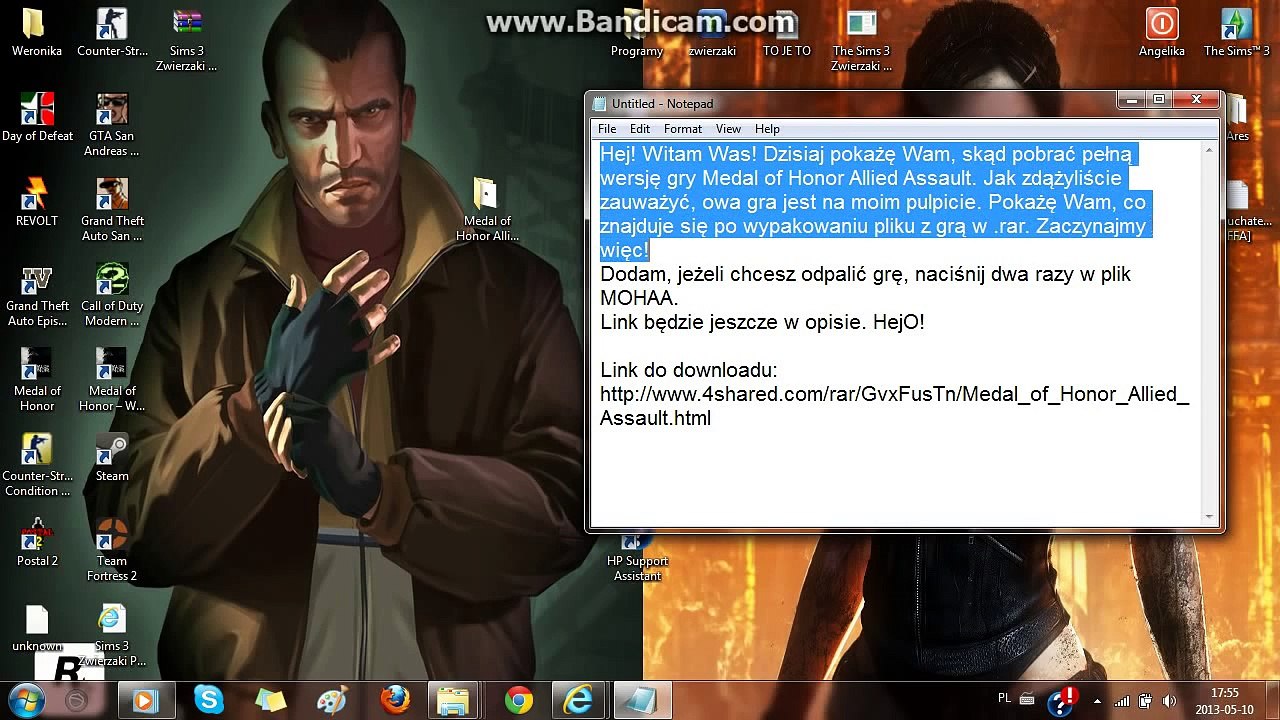
Task: Maximize the Notepad window
Action: [x=1159, y=100]
